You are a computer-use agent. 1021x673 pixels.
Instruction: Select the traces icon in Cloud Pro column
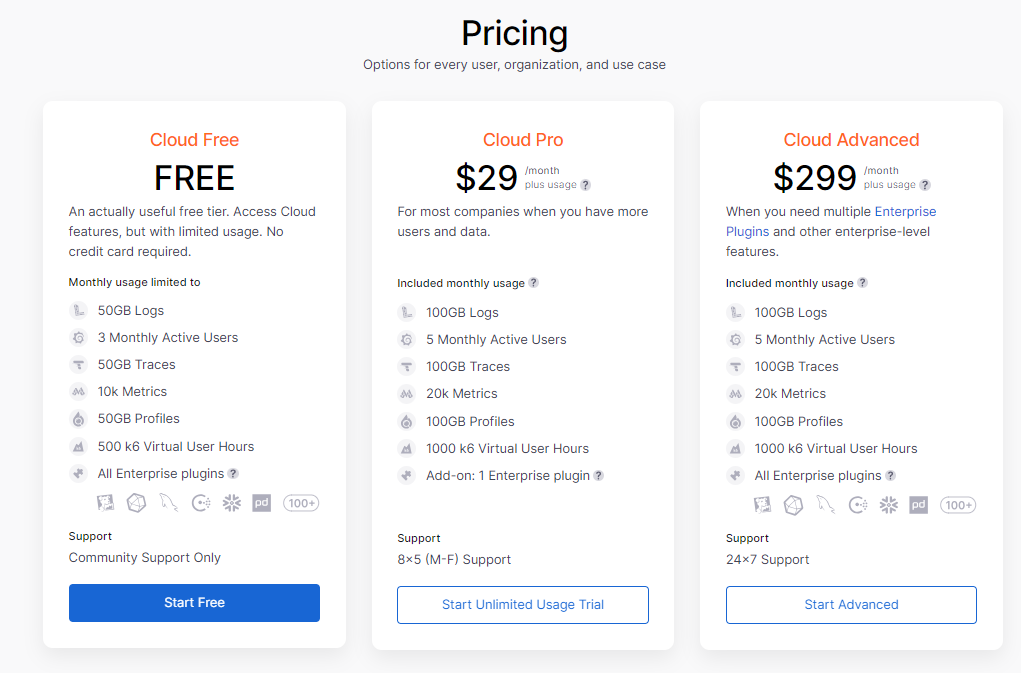pos(406,366)
